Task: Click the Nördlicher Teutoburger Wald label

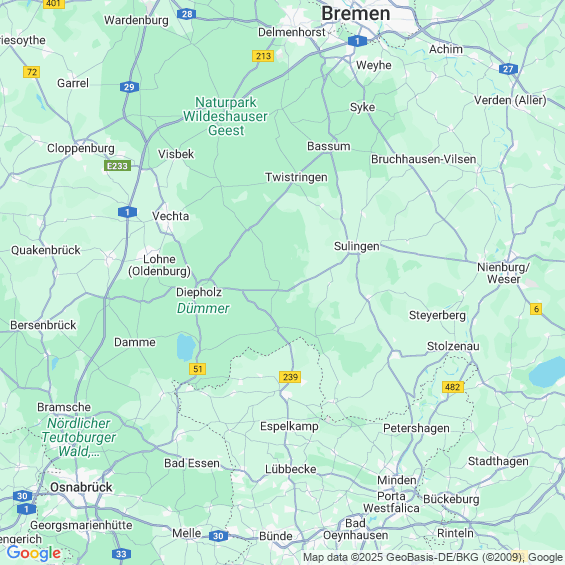Action: [79, 437]
